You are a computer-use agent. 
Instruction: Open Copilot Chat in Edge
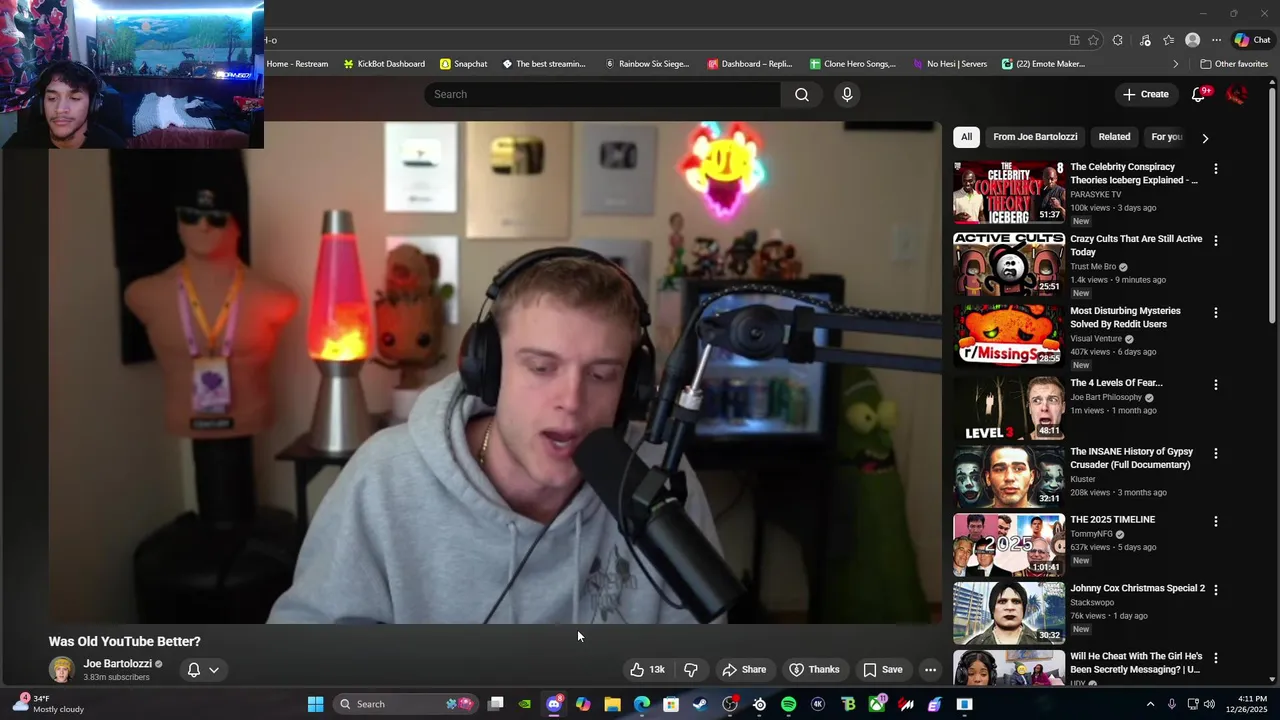pyautogui.click(x=1252, y=40)
